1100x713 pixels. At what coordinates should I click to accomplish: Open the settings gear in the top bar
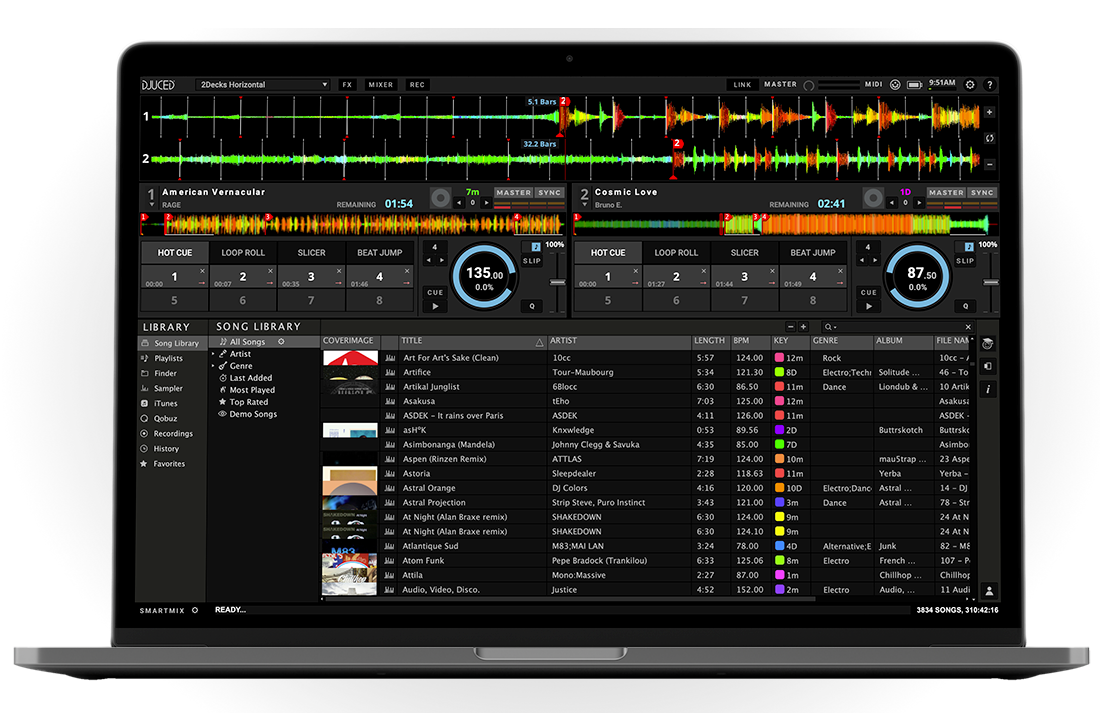[x=970, y=84]
